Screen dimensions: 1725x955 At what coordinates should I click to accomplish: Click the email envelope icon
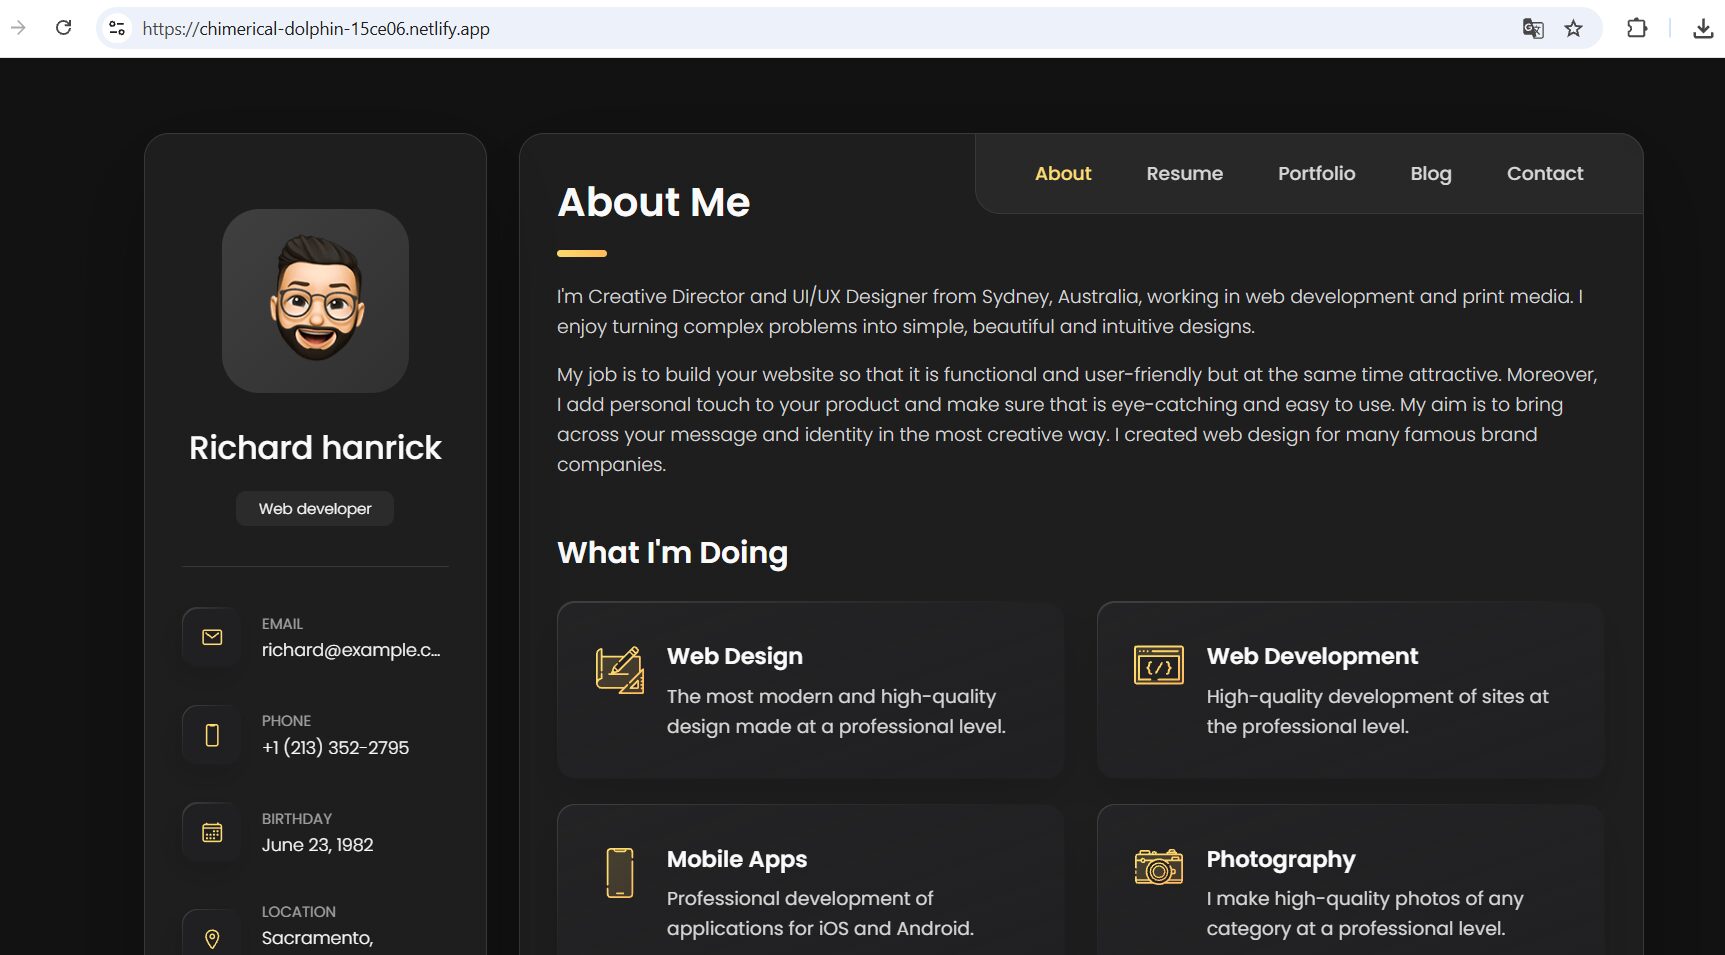point(212,637)
